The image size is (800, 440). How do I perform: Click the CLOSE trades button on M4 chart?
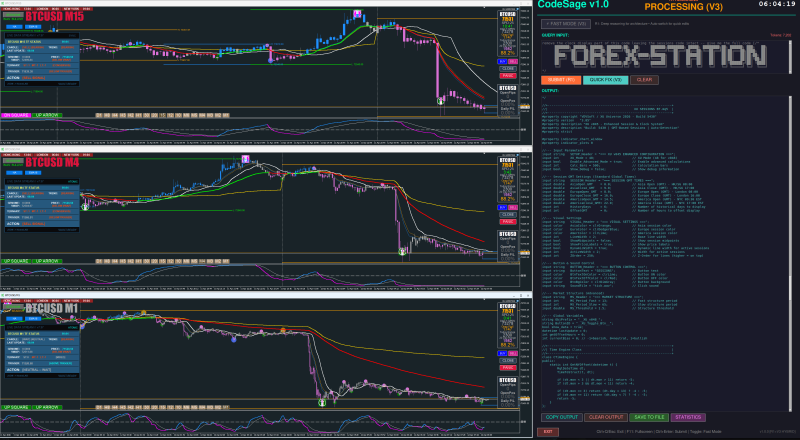pyautogui.click(x=508, y=214)
